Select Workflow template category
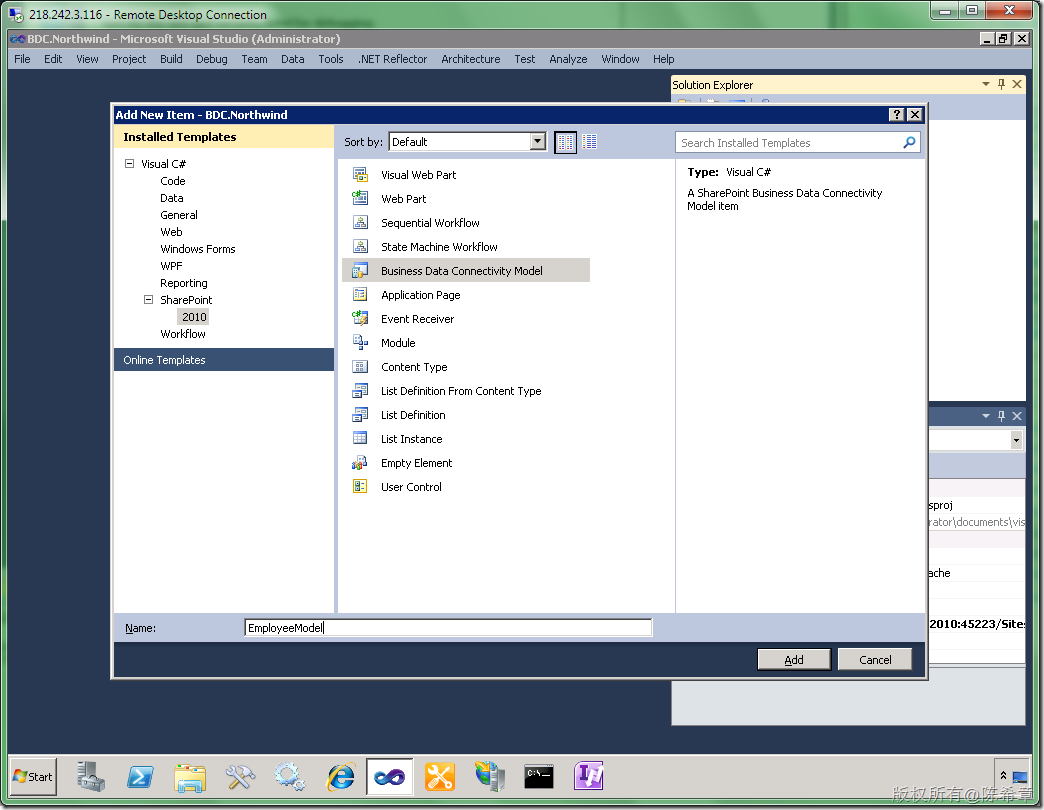 coord(182,334)
